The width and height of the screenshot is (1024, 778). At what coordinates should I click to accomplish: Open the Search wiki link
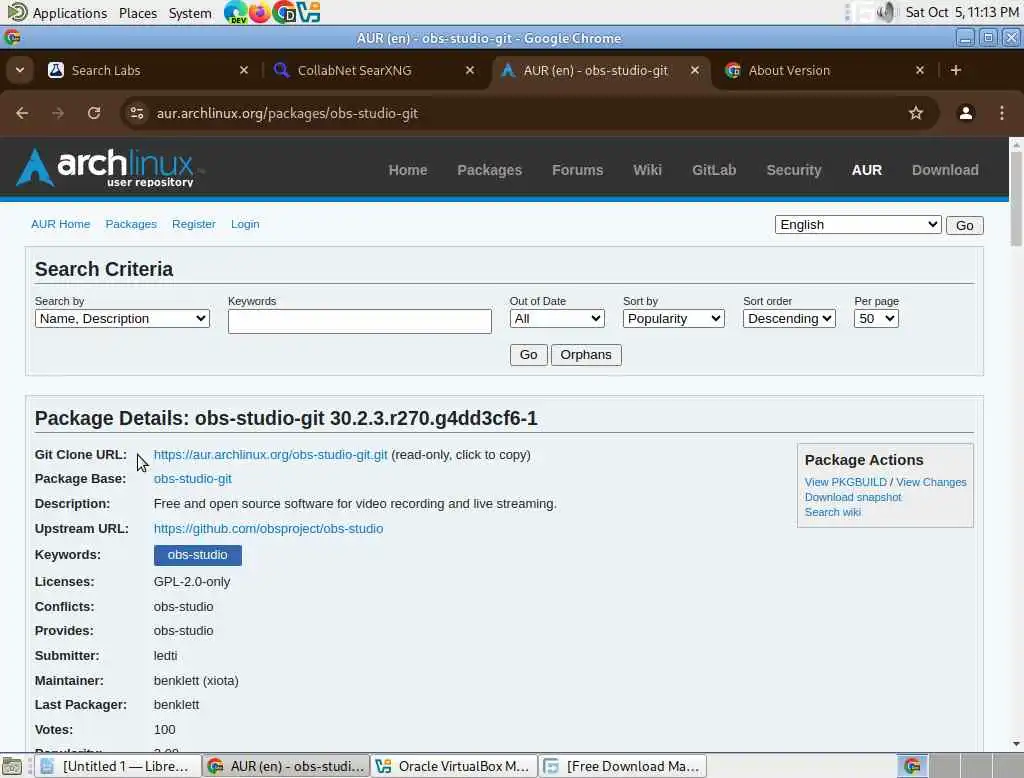click(833, 512)
